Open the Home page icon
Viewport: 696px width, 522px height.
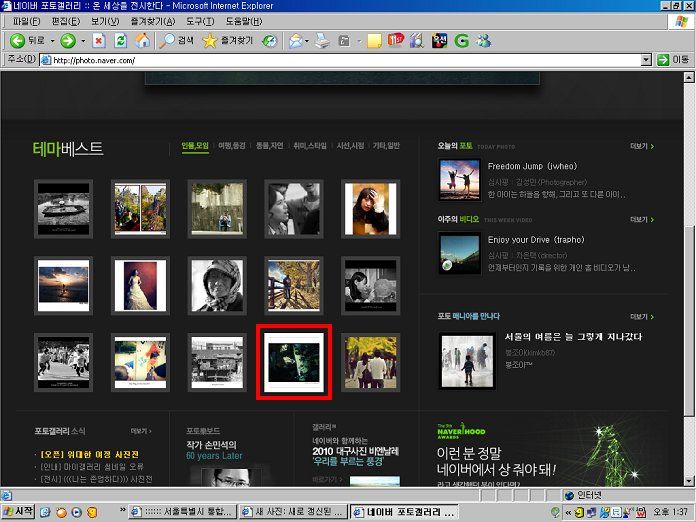pos(142,41)
